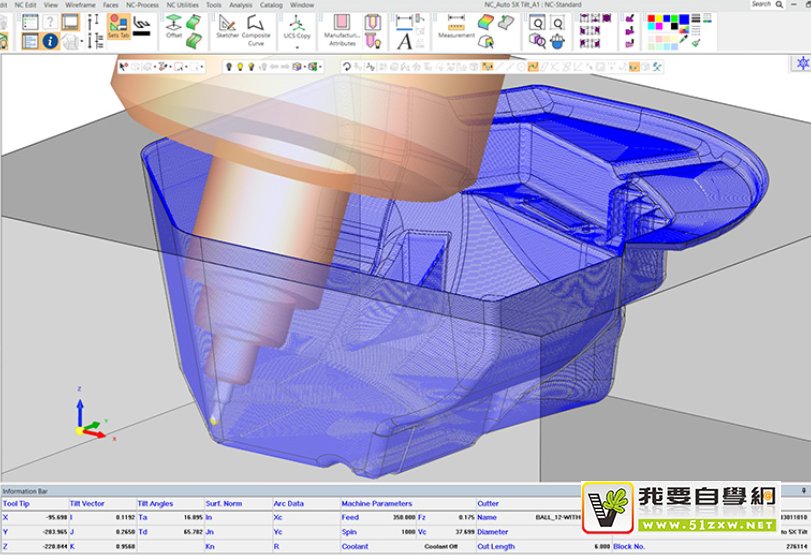
Task: Open the Analysis menu
Action: point(240,5)
